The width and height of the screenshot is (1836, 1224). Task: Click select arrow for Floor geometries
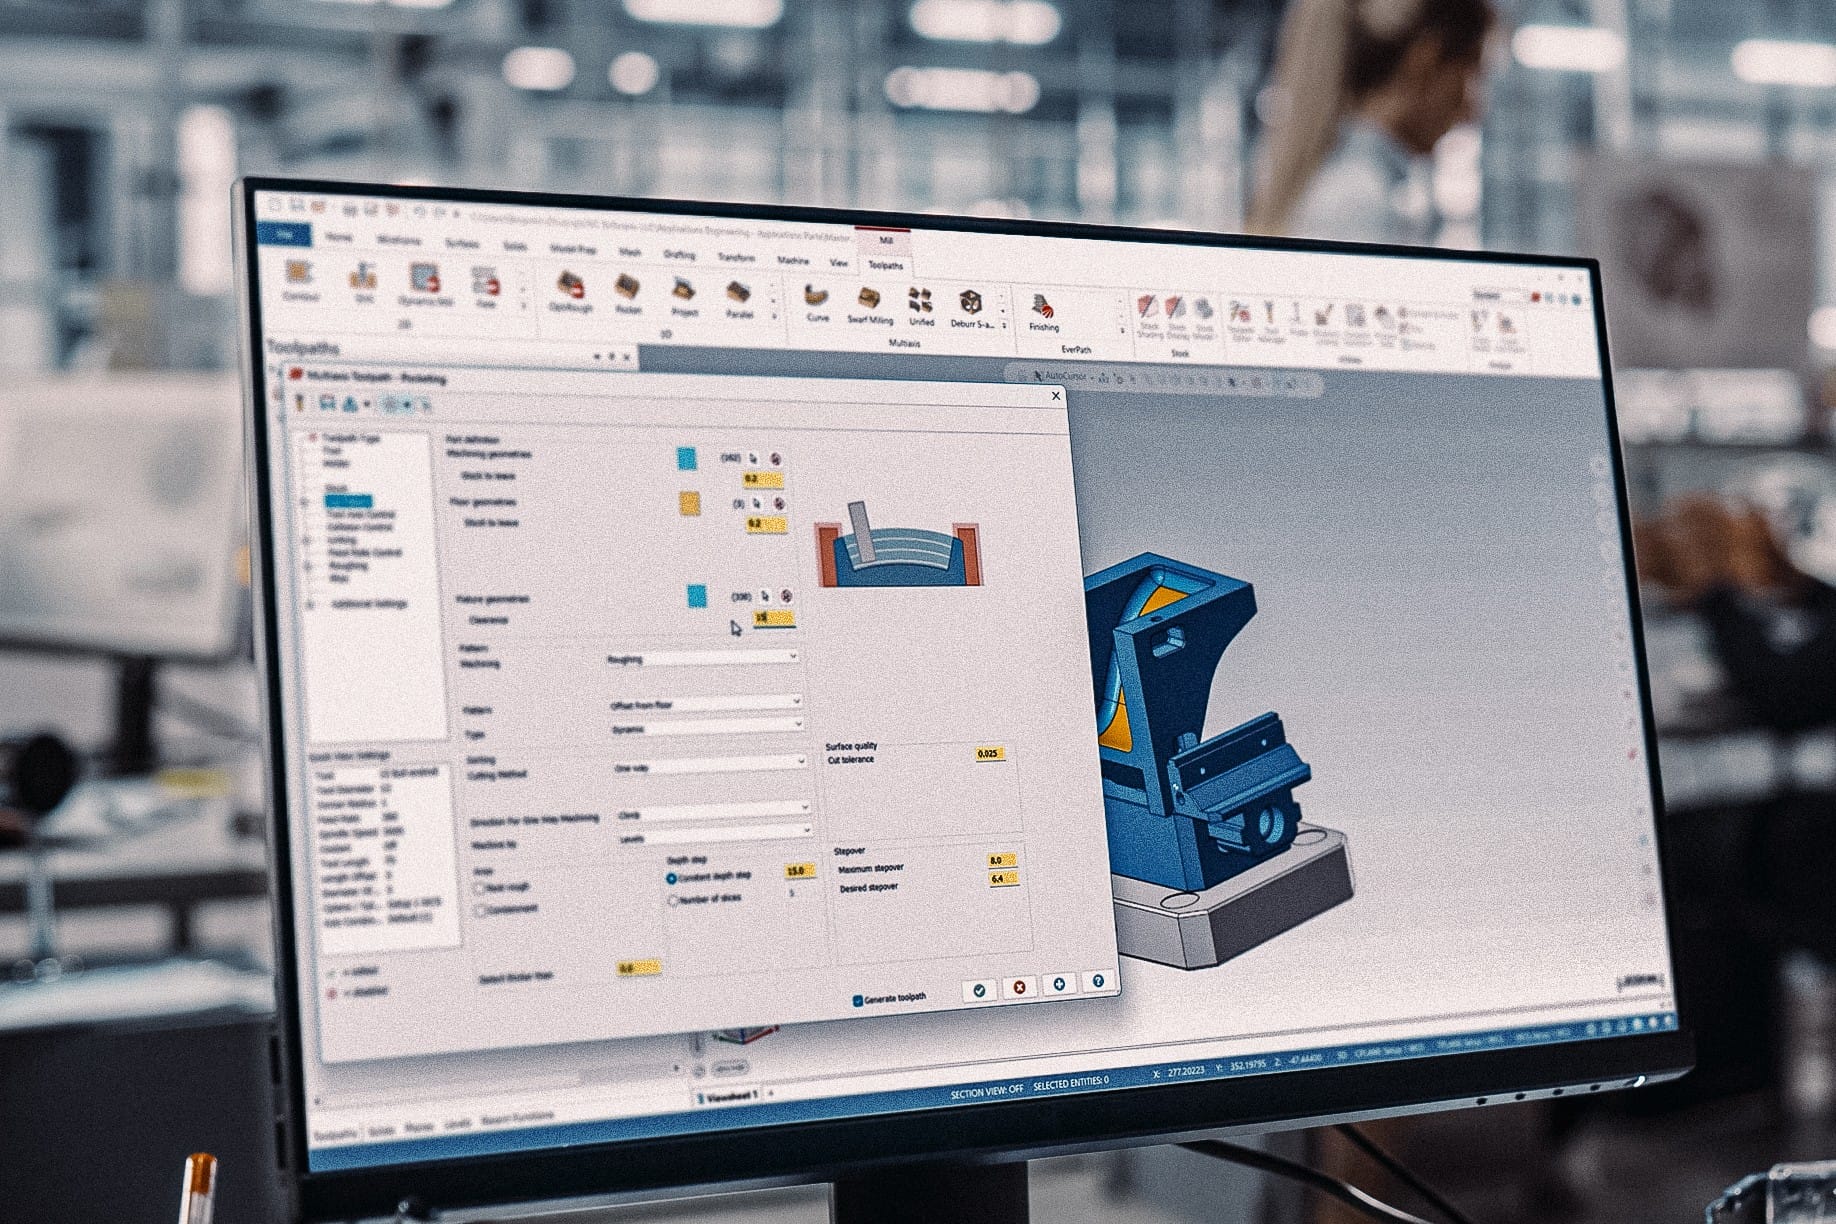pyautogui.click(x=757, y=503)
